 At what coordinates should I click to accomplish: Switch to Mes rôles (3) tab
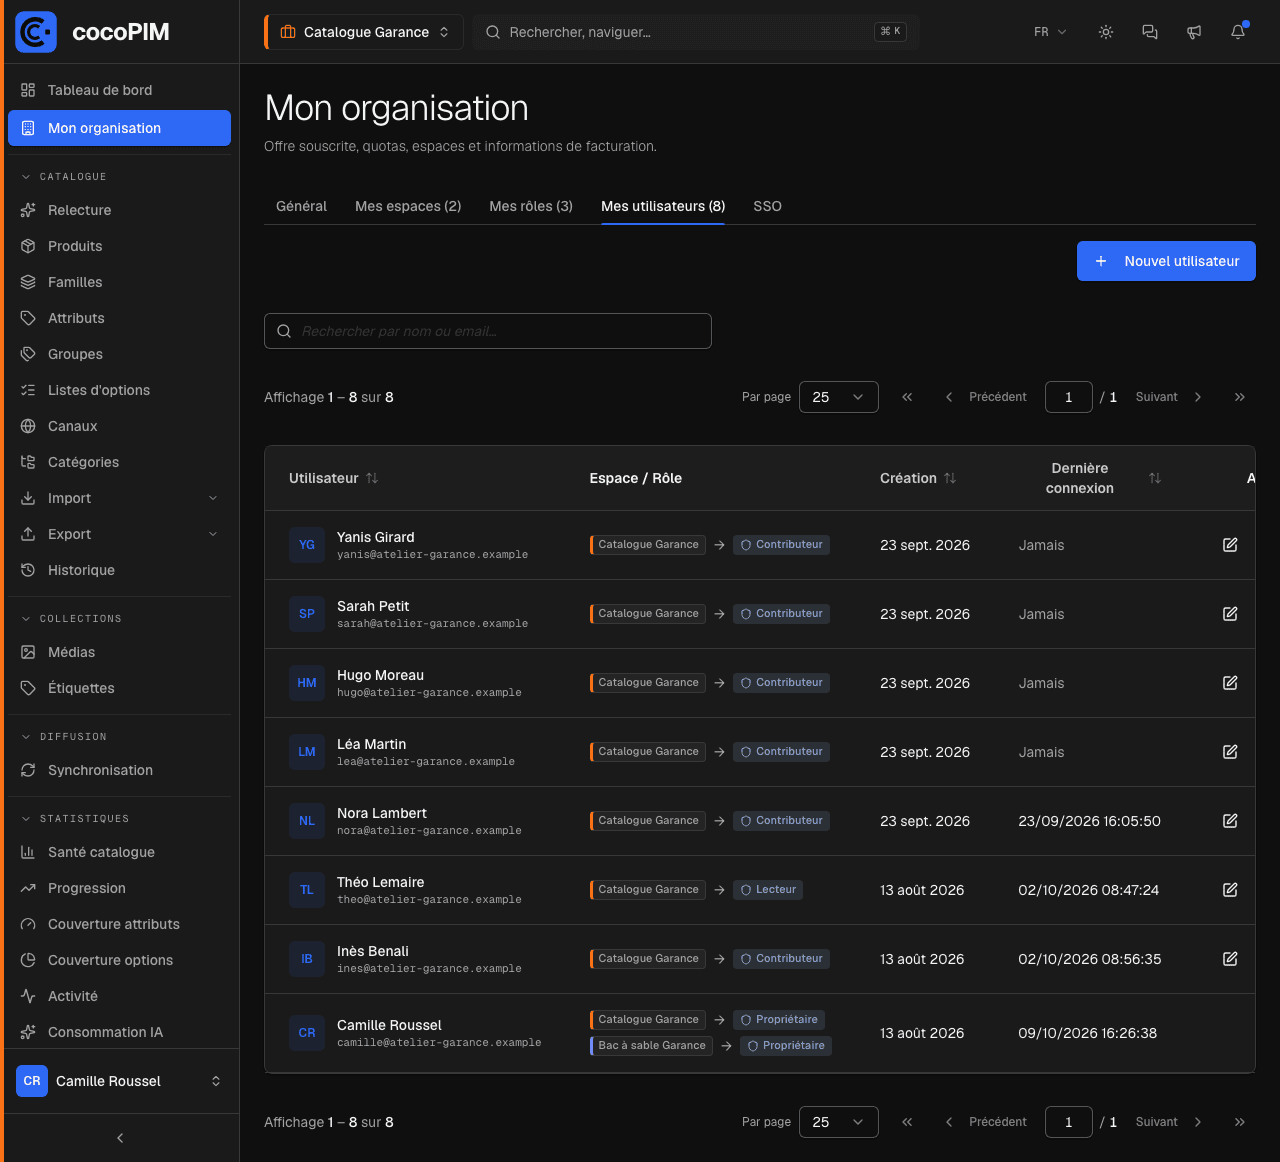(531, 206)
